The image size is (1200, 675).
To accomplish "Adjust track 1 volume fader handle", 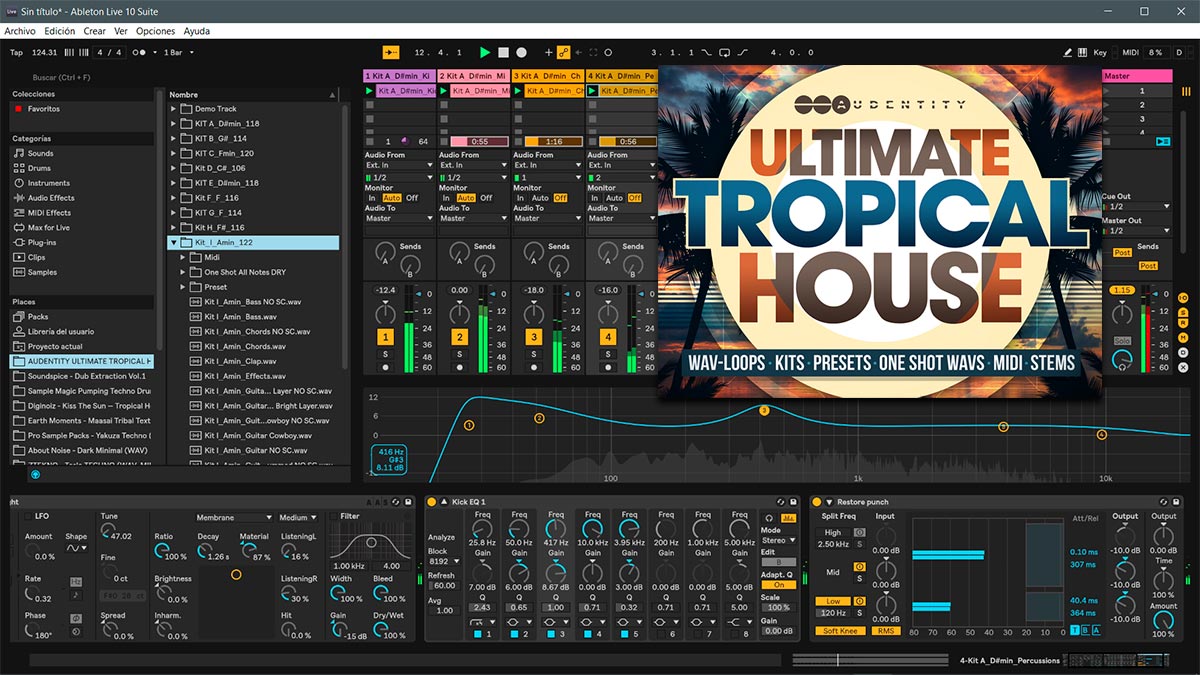I will coord(419,294).
